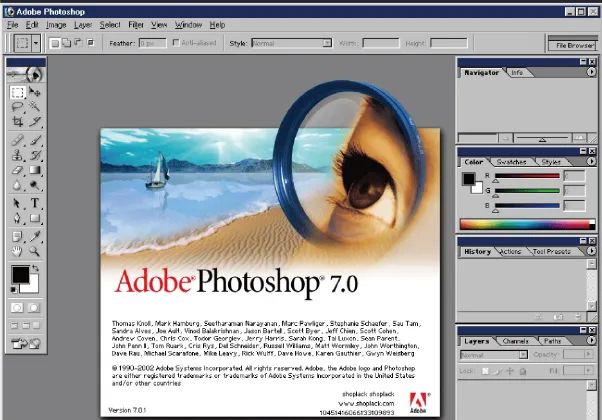Click the Navigator zoom percentage field
Screen dimensions: 602x420
(x=478, y=138)
